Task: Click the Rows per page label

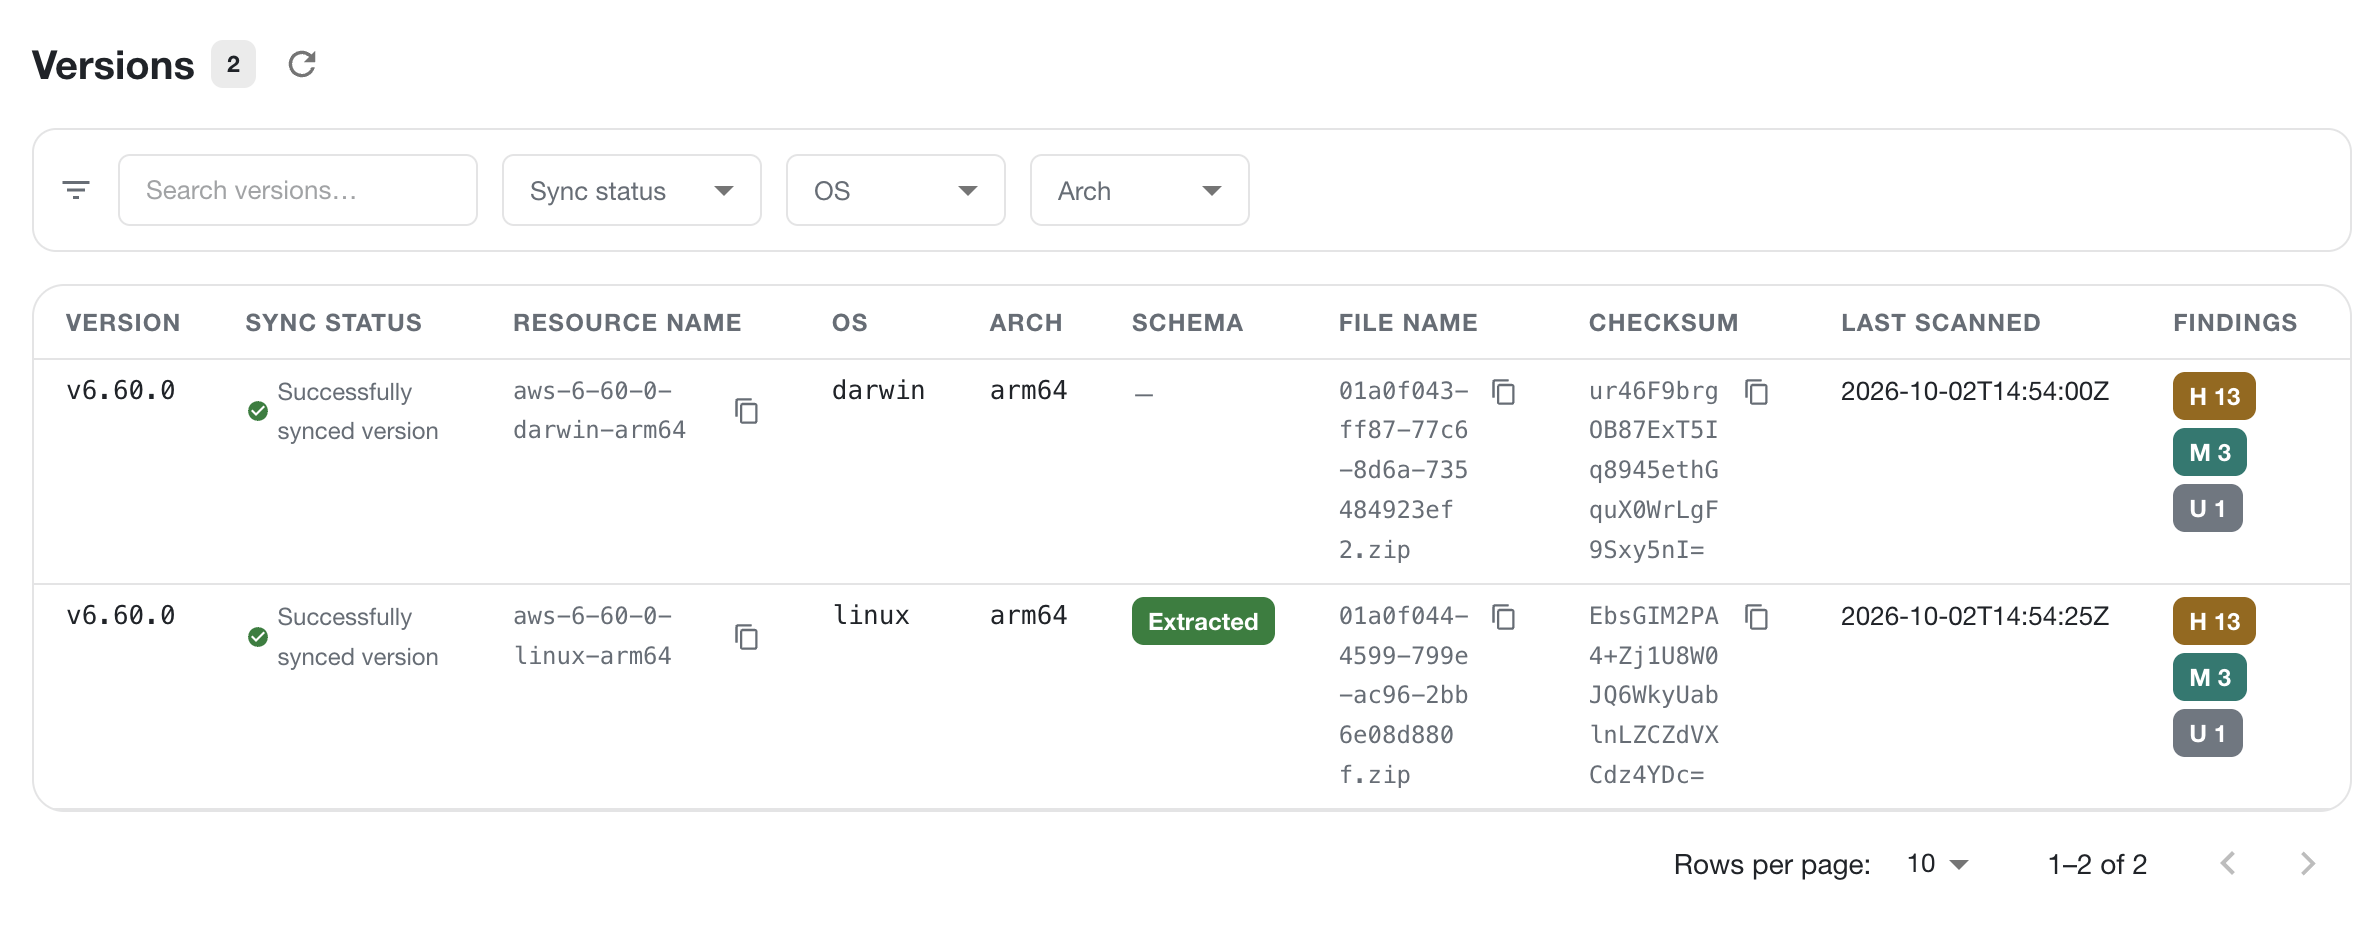Action: [x=1772, y=864]
